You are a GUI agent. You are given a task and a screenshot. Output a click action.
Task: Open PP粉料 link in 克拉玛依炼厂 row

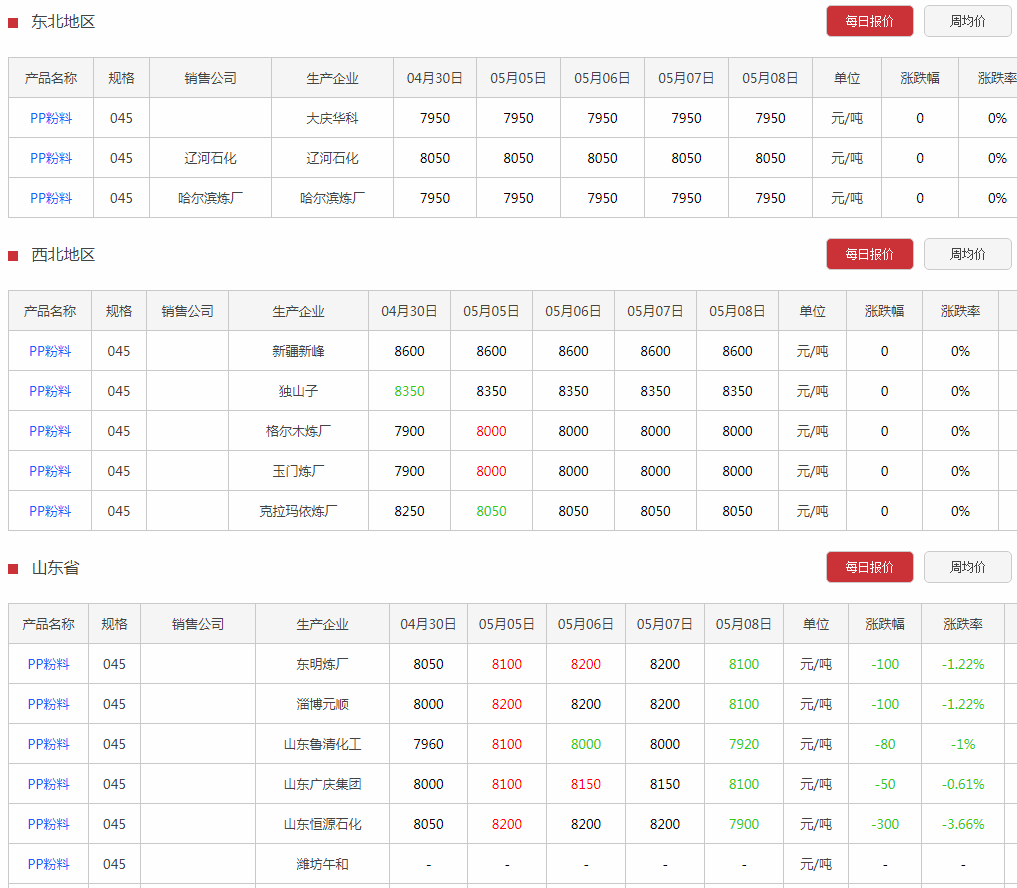50,511
